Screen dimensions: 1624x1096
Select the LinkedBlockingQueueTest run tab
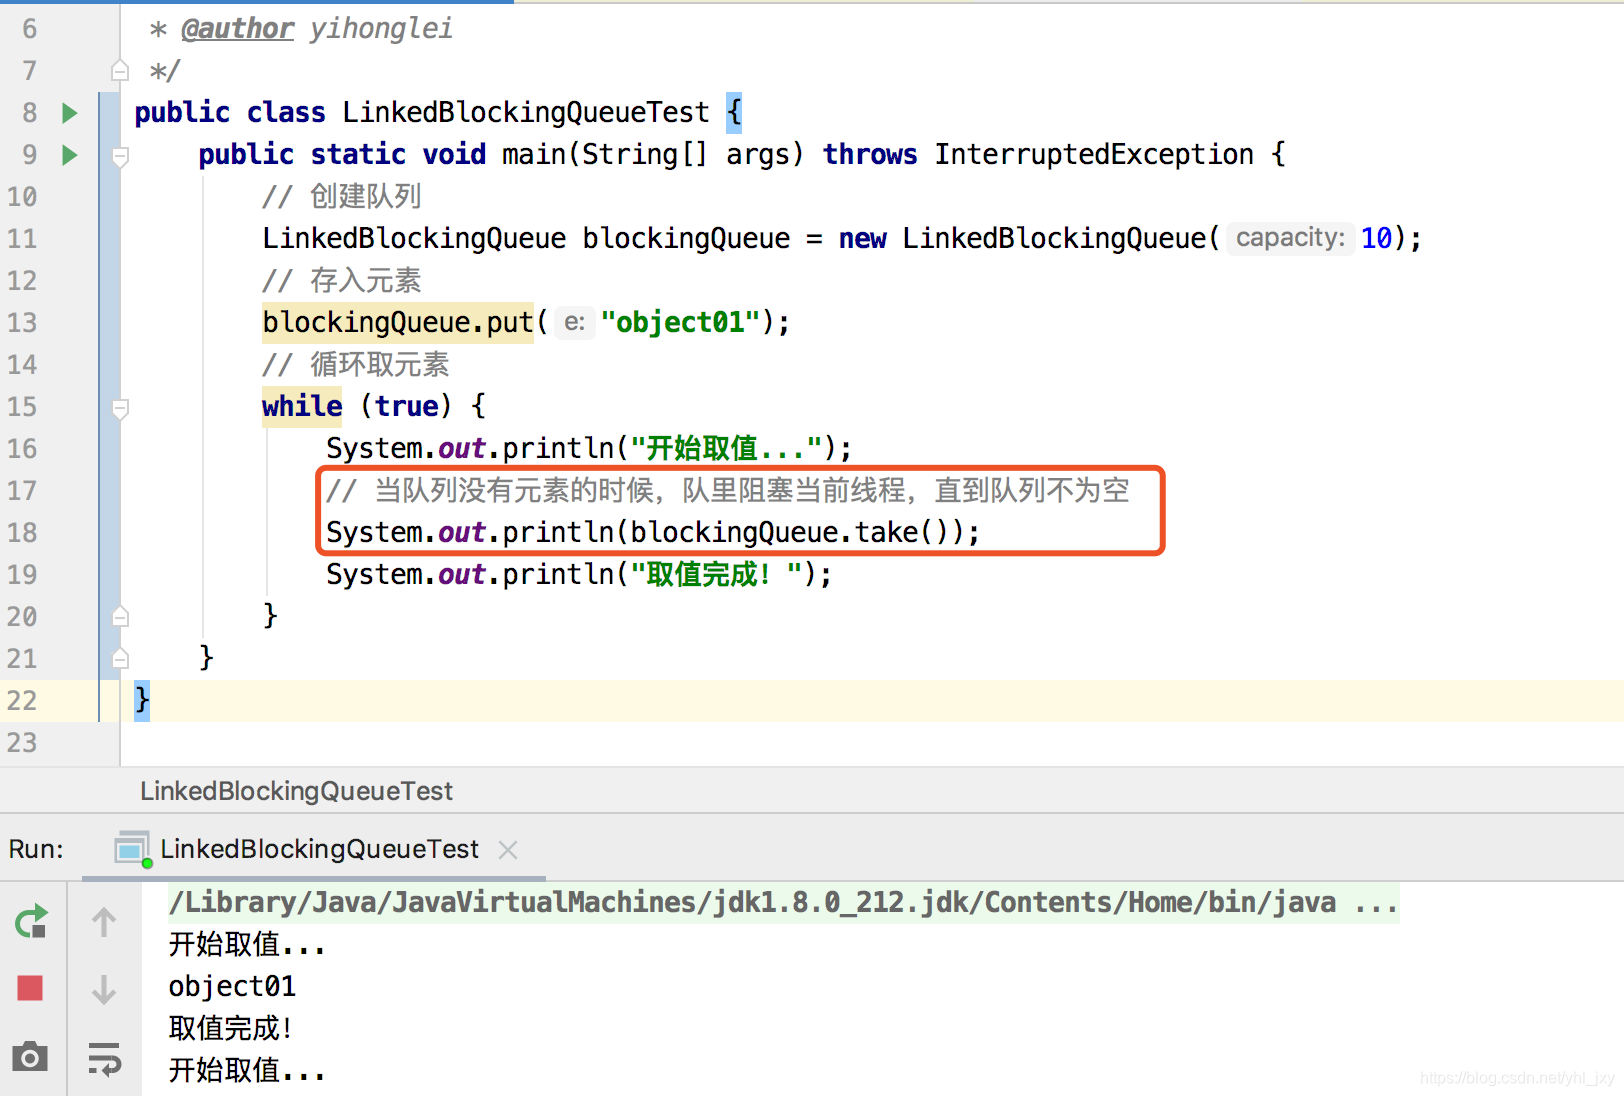318,849
